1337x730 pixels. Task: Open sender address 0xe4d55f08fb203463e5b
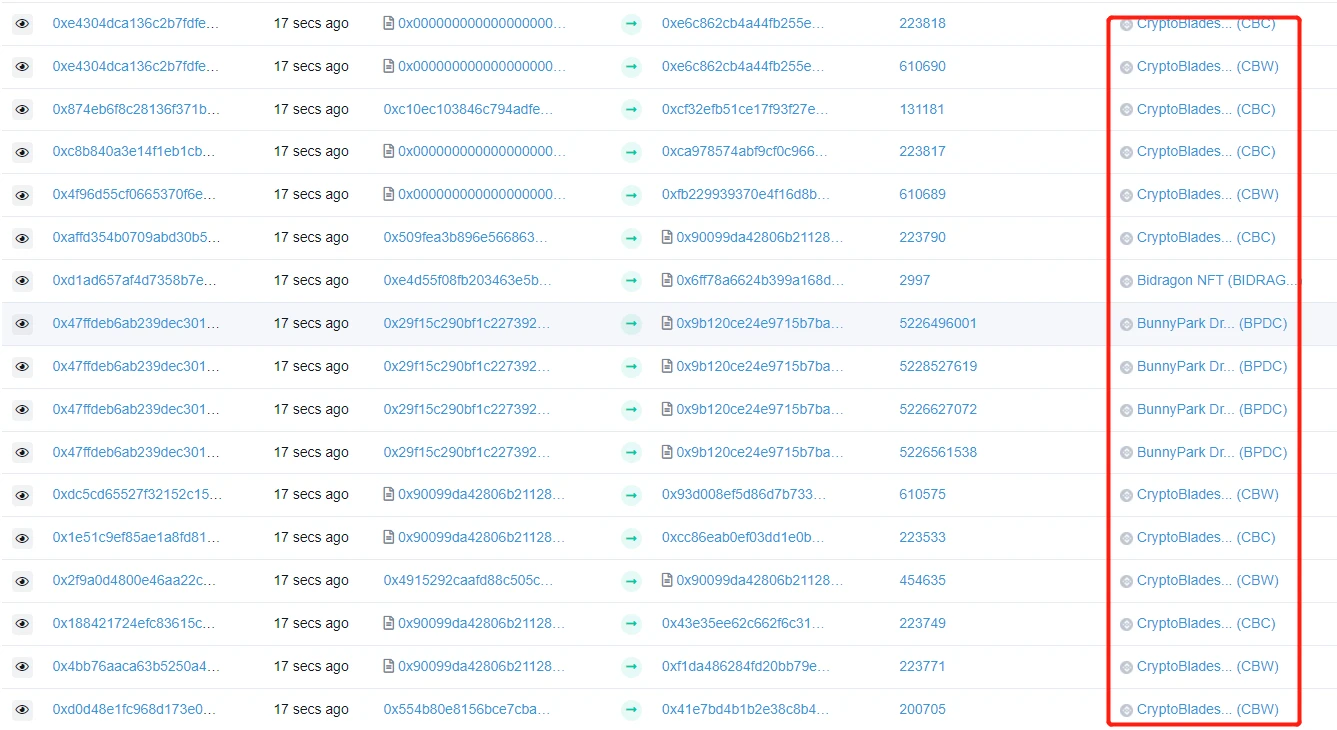point(467,280)
